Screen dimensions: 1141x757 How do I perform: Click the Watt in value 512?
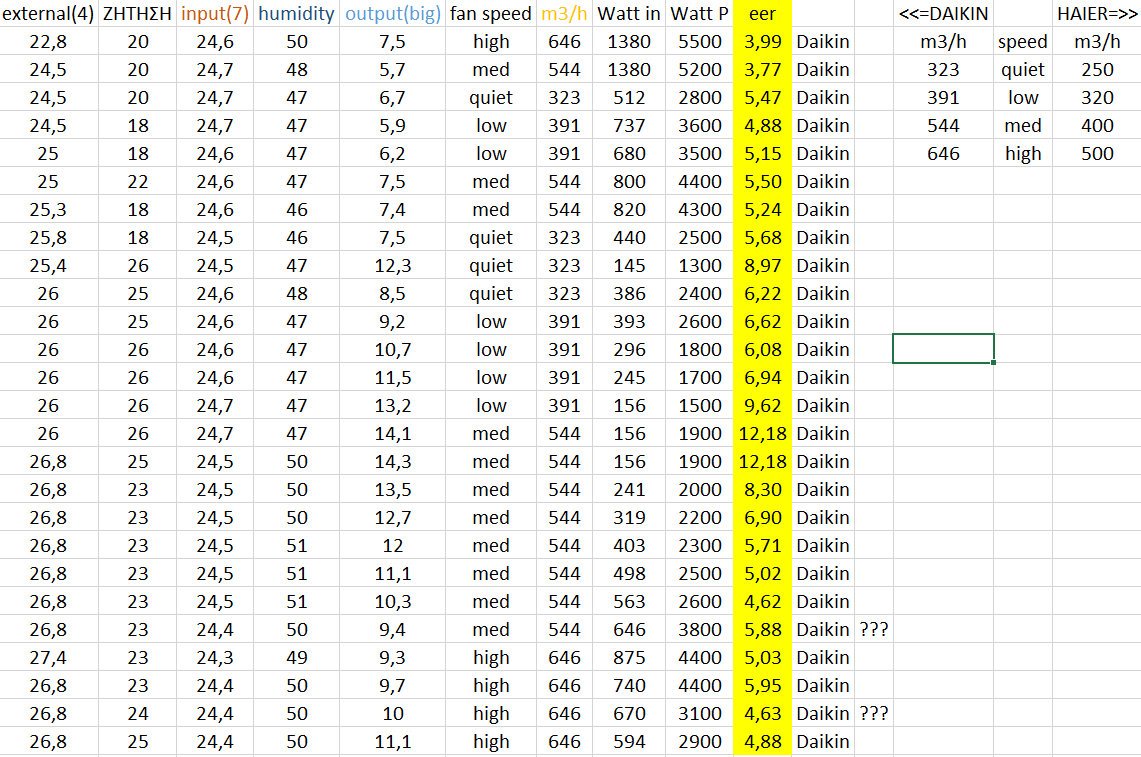pyautogui.click(x=629, y=98)
